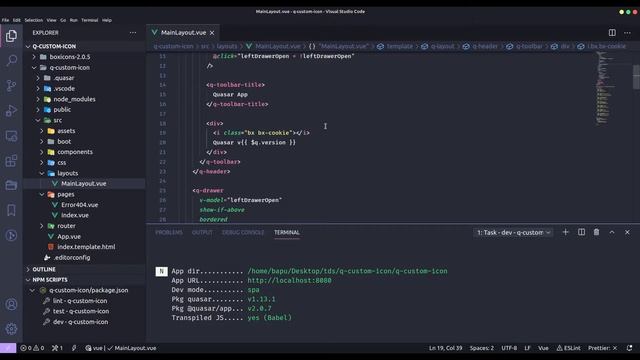Click the Prettier status bar button

pos(603,348)
